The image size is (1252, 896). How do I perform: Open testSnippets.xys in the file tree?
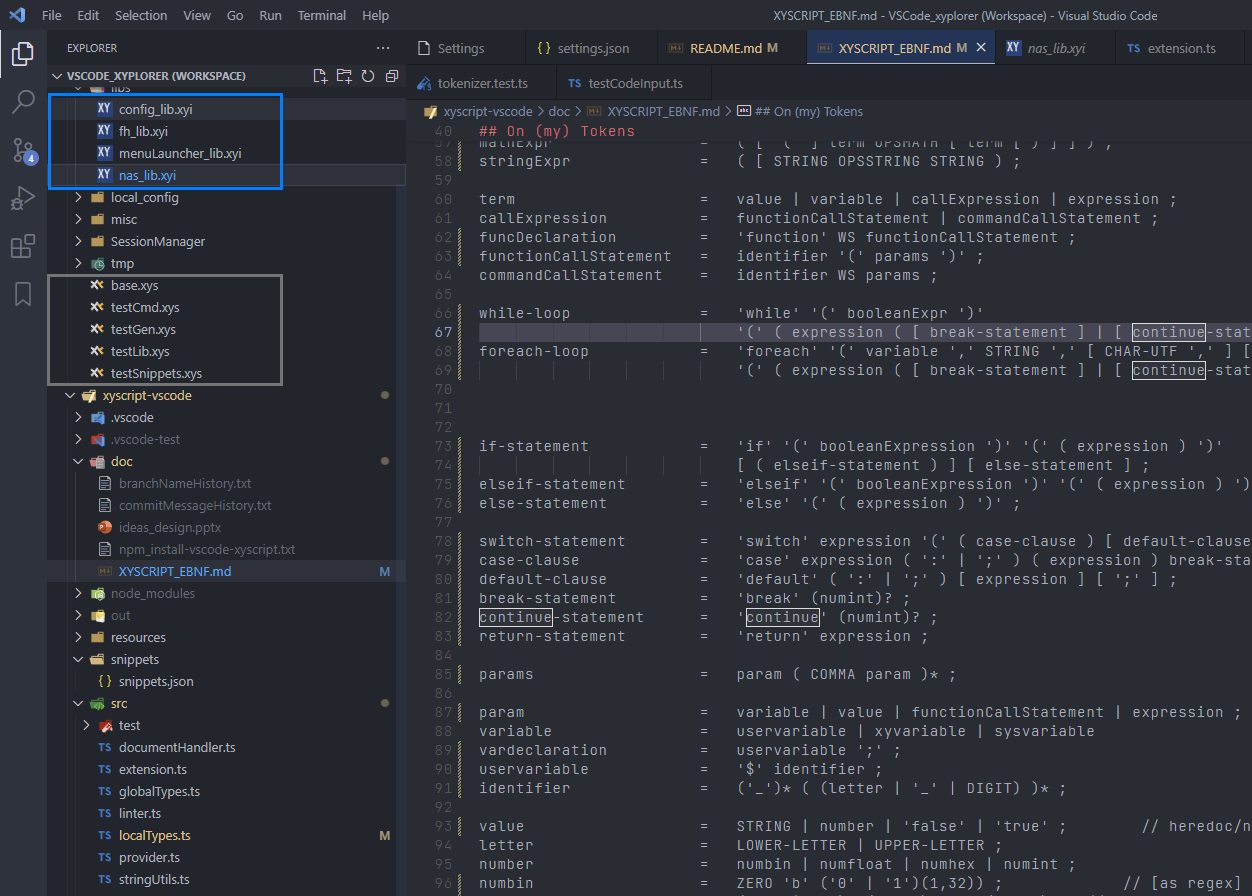(156, 373)
